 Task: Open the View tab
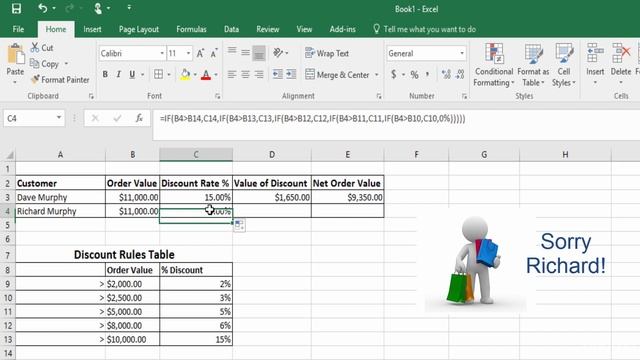pyautogui.click(x=304, y=29)
